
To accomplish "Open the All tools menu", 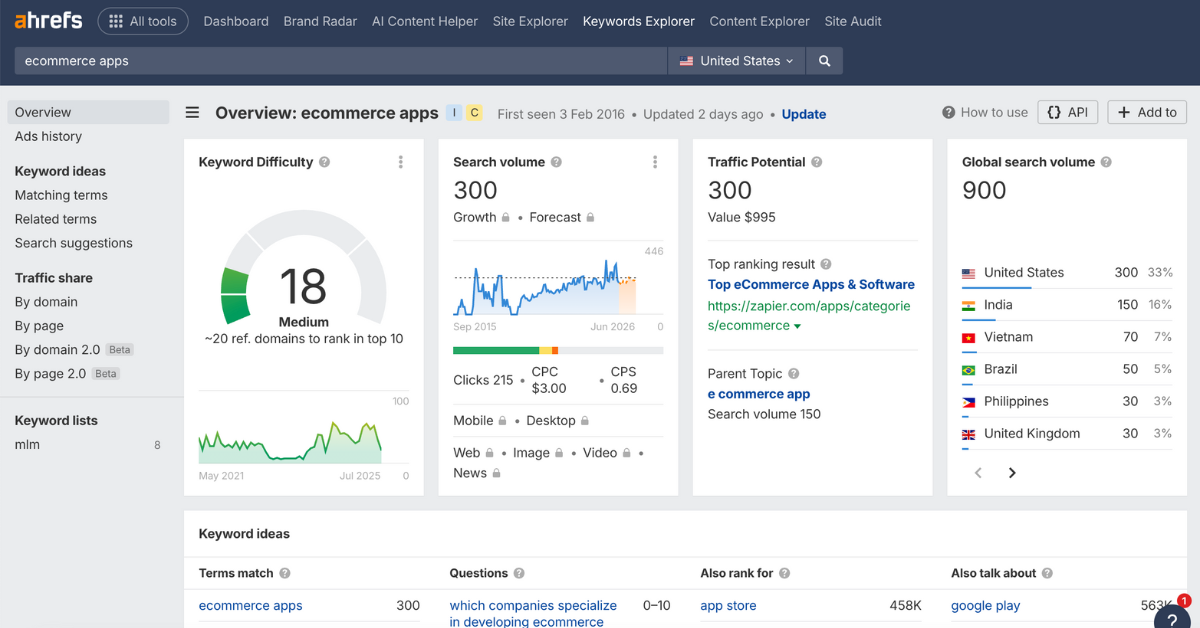I will [x=143, y=21].
